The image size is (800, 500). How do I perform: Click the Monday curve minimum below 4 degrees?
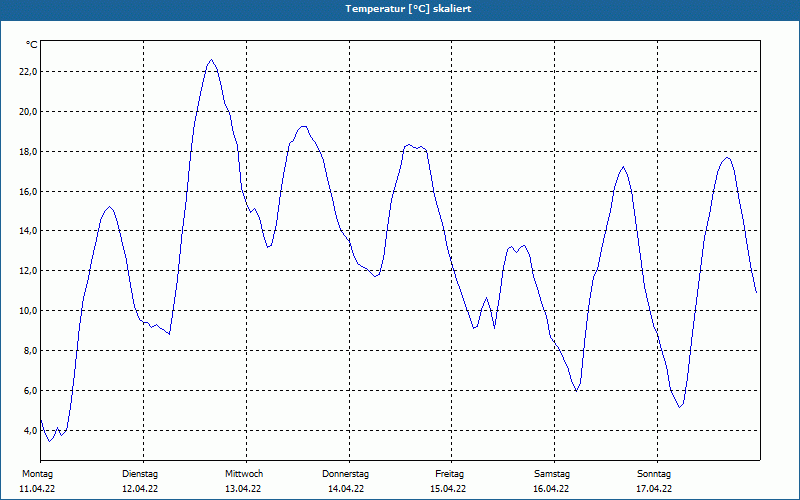[49, 441]
